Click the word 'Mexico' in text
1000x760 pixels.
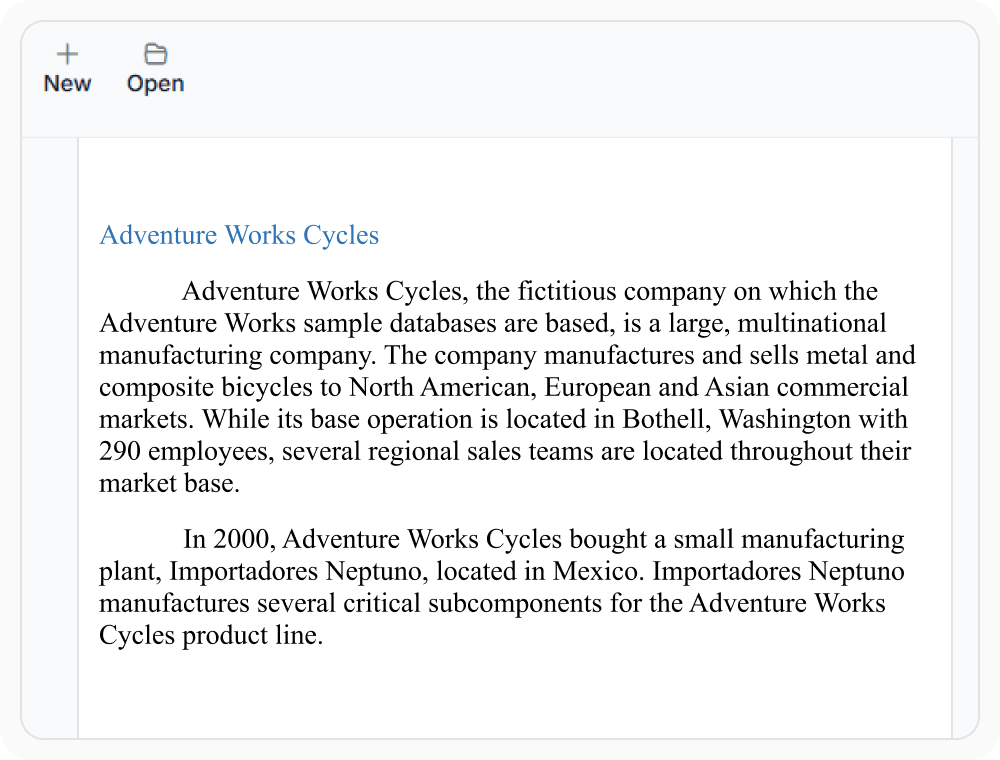(596, 571)
